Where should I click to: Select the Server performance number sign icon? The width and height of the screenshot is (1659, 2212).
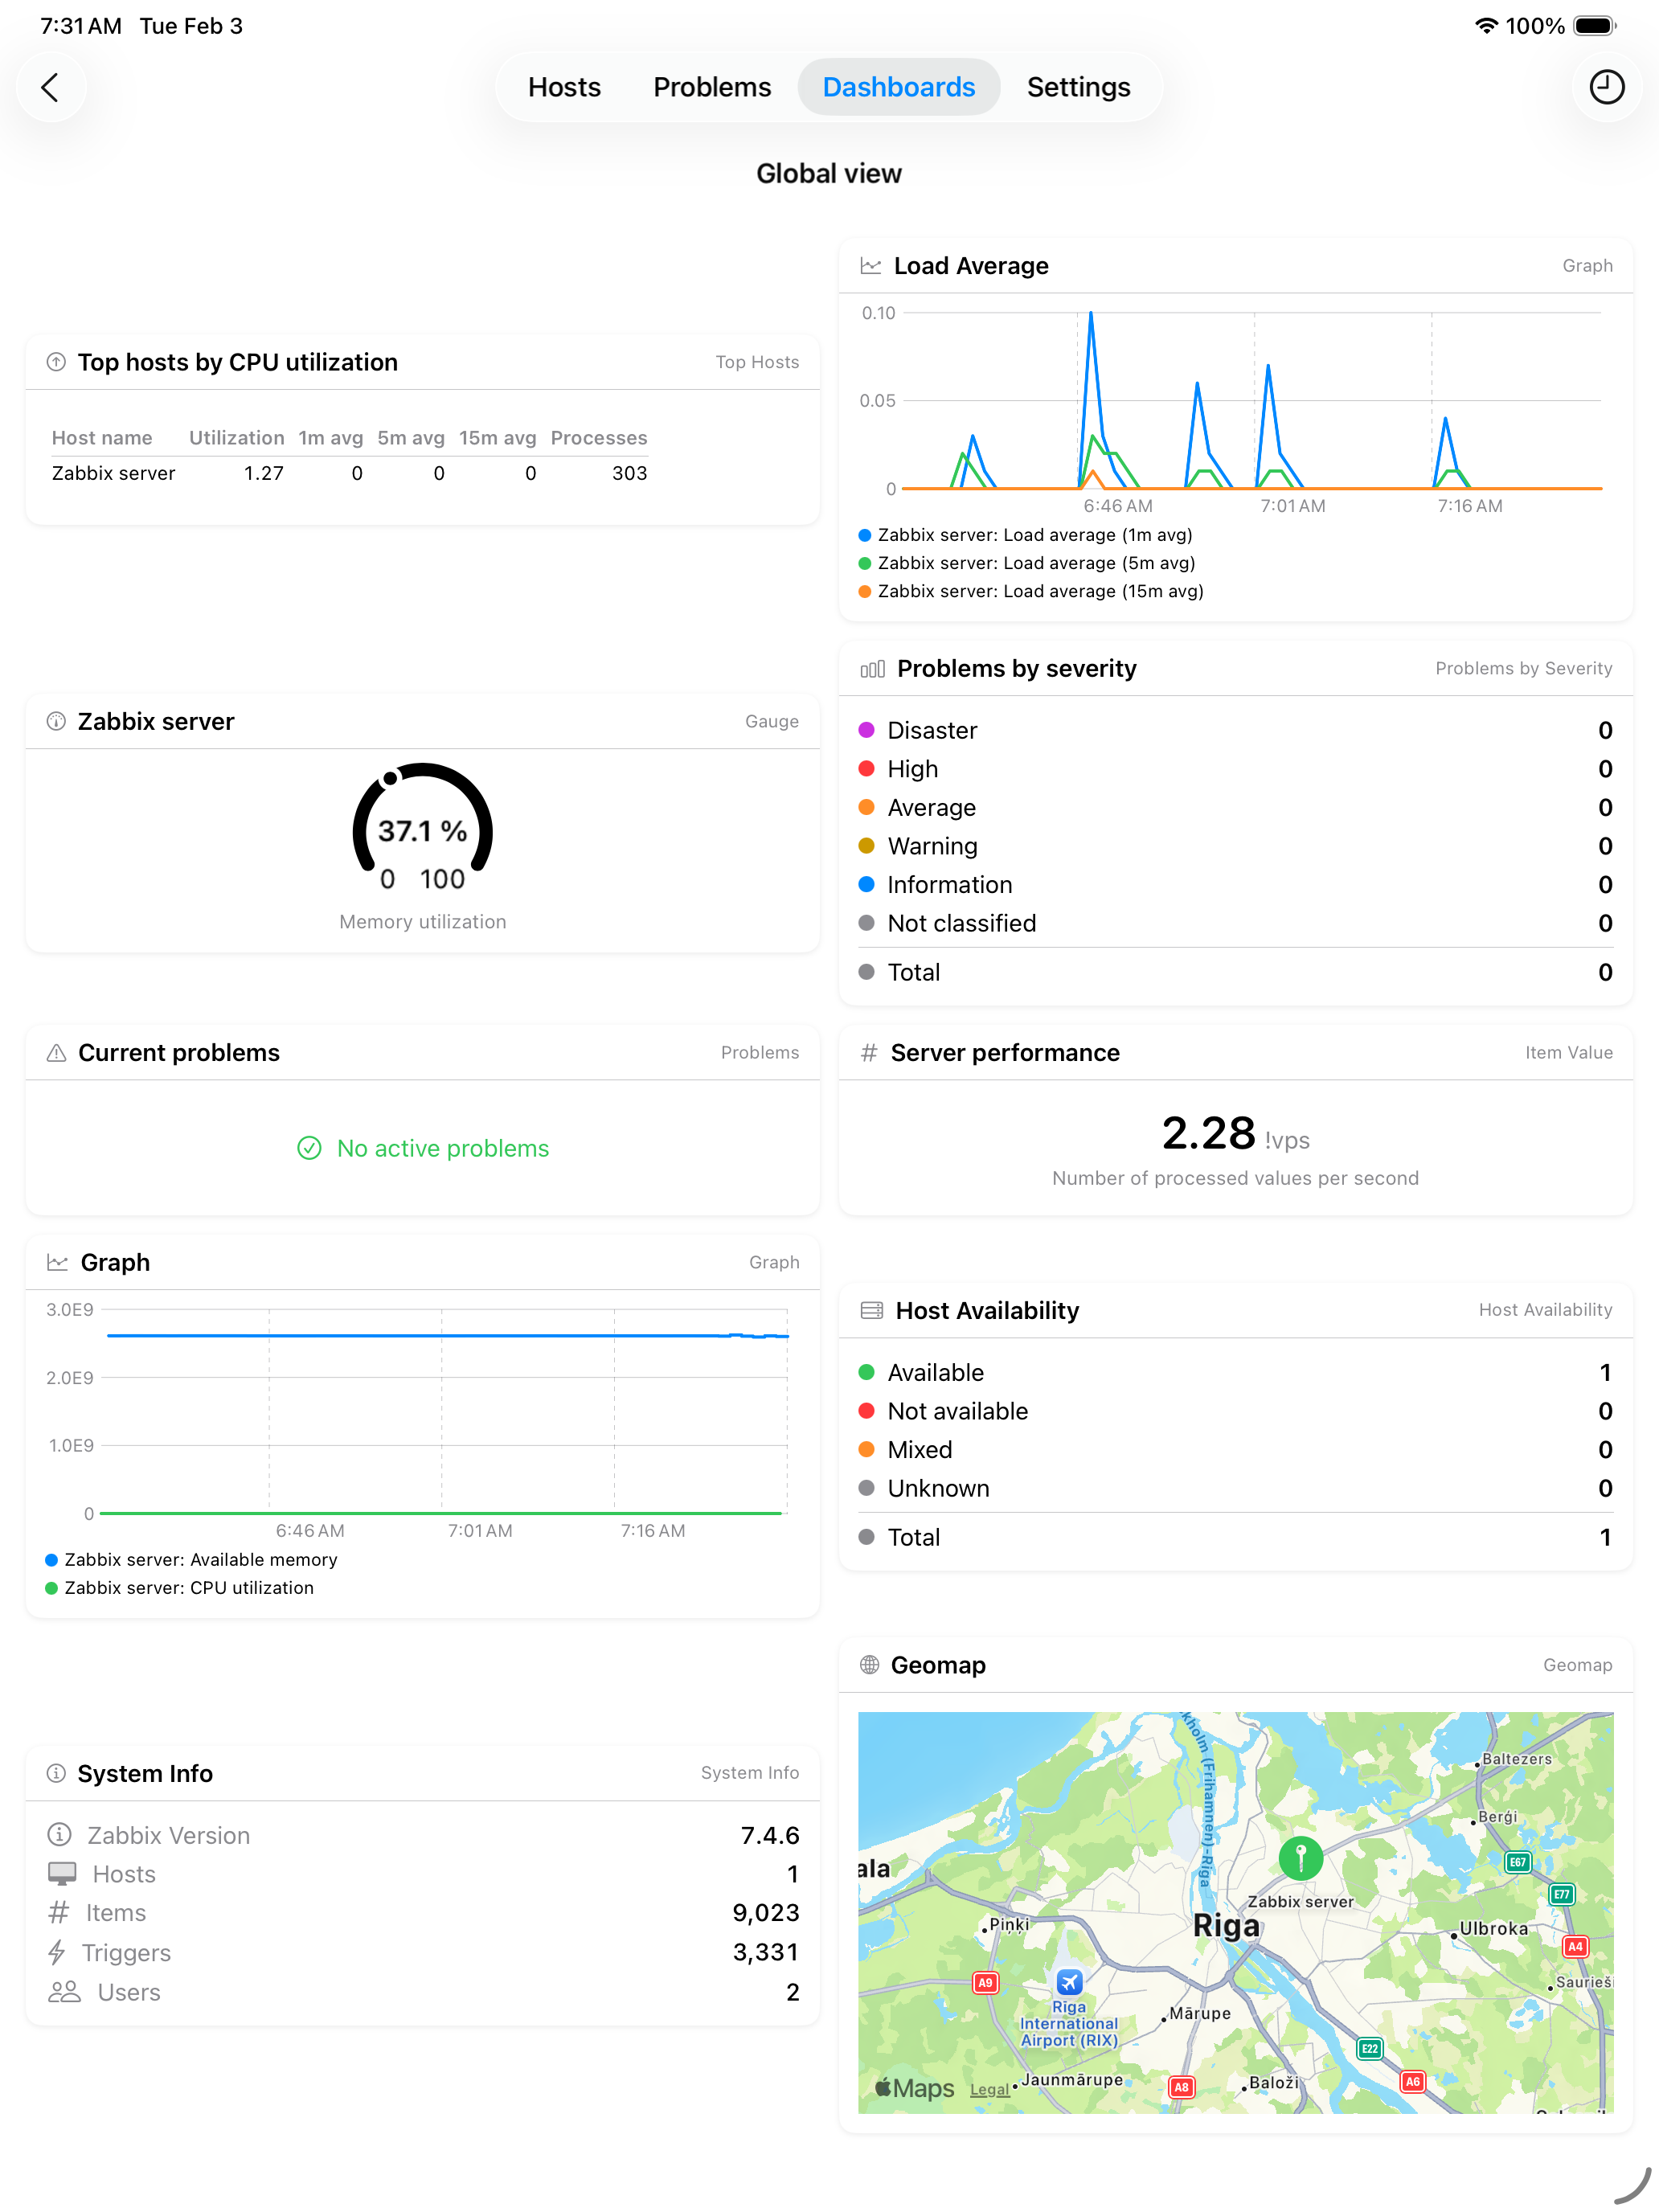(x=868, y=1052)
